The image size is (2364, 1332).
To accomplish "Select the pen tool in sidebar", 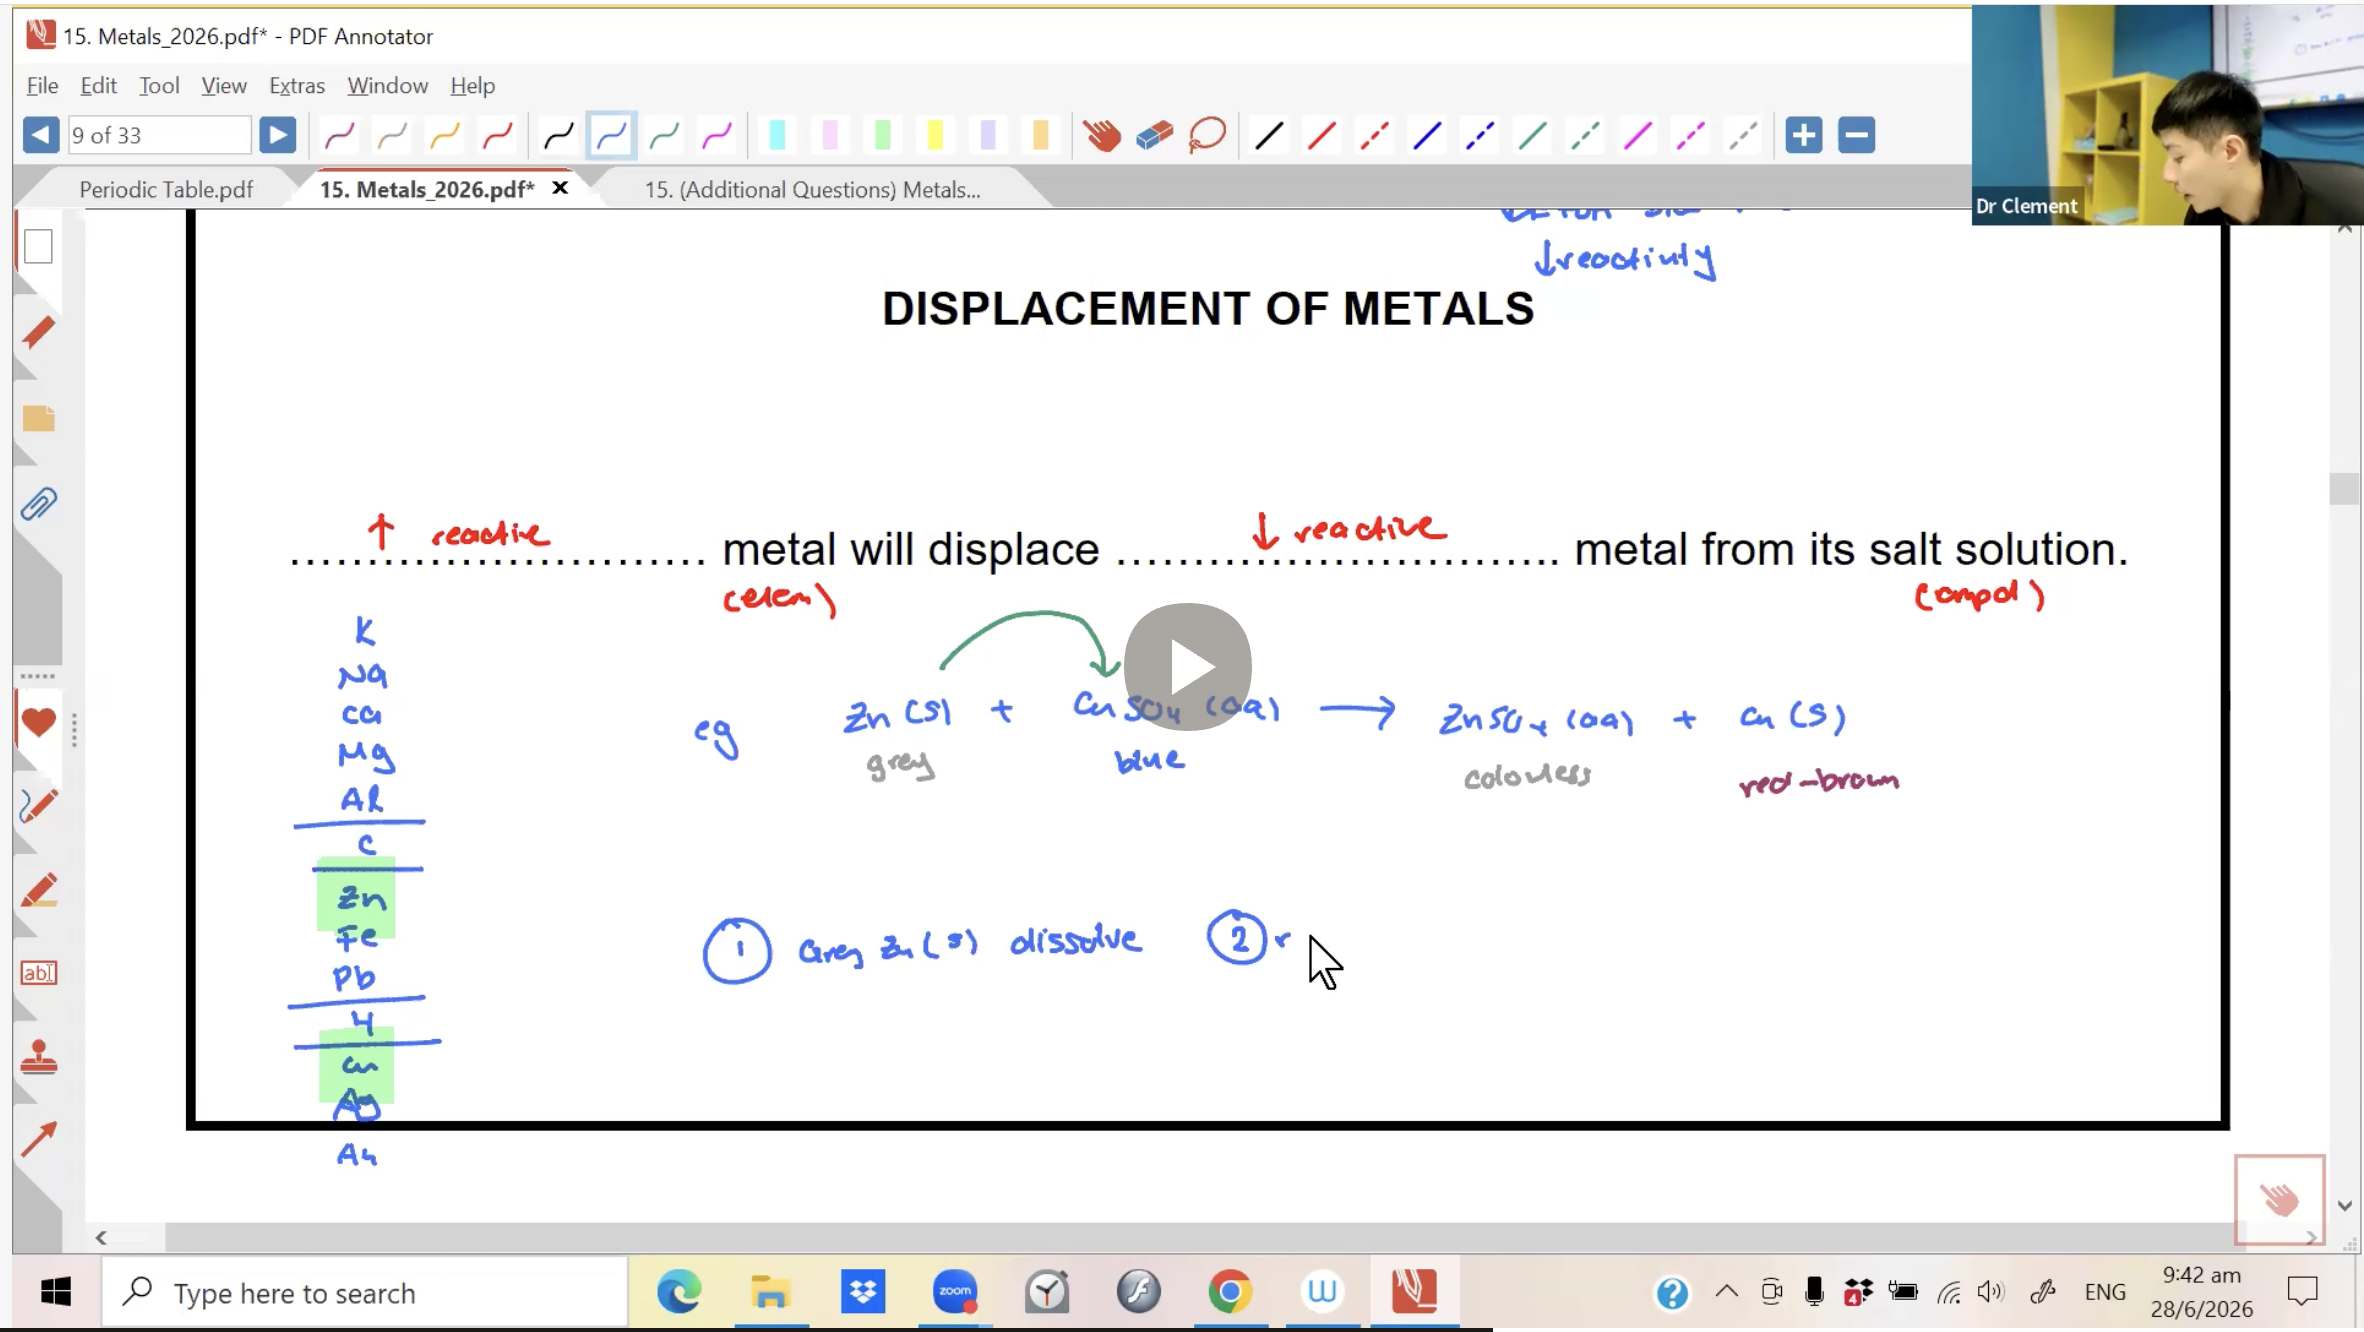I will [38, 806].
